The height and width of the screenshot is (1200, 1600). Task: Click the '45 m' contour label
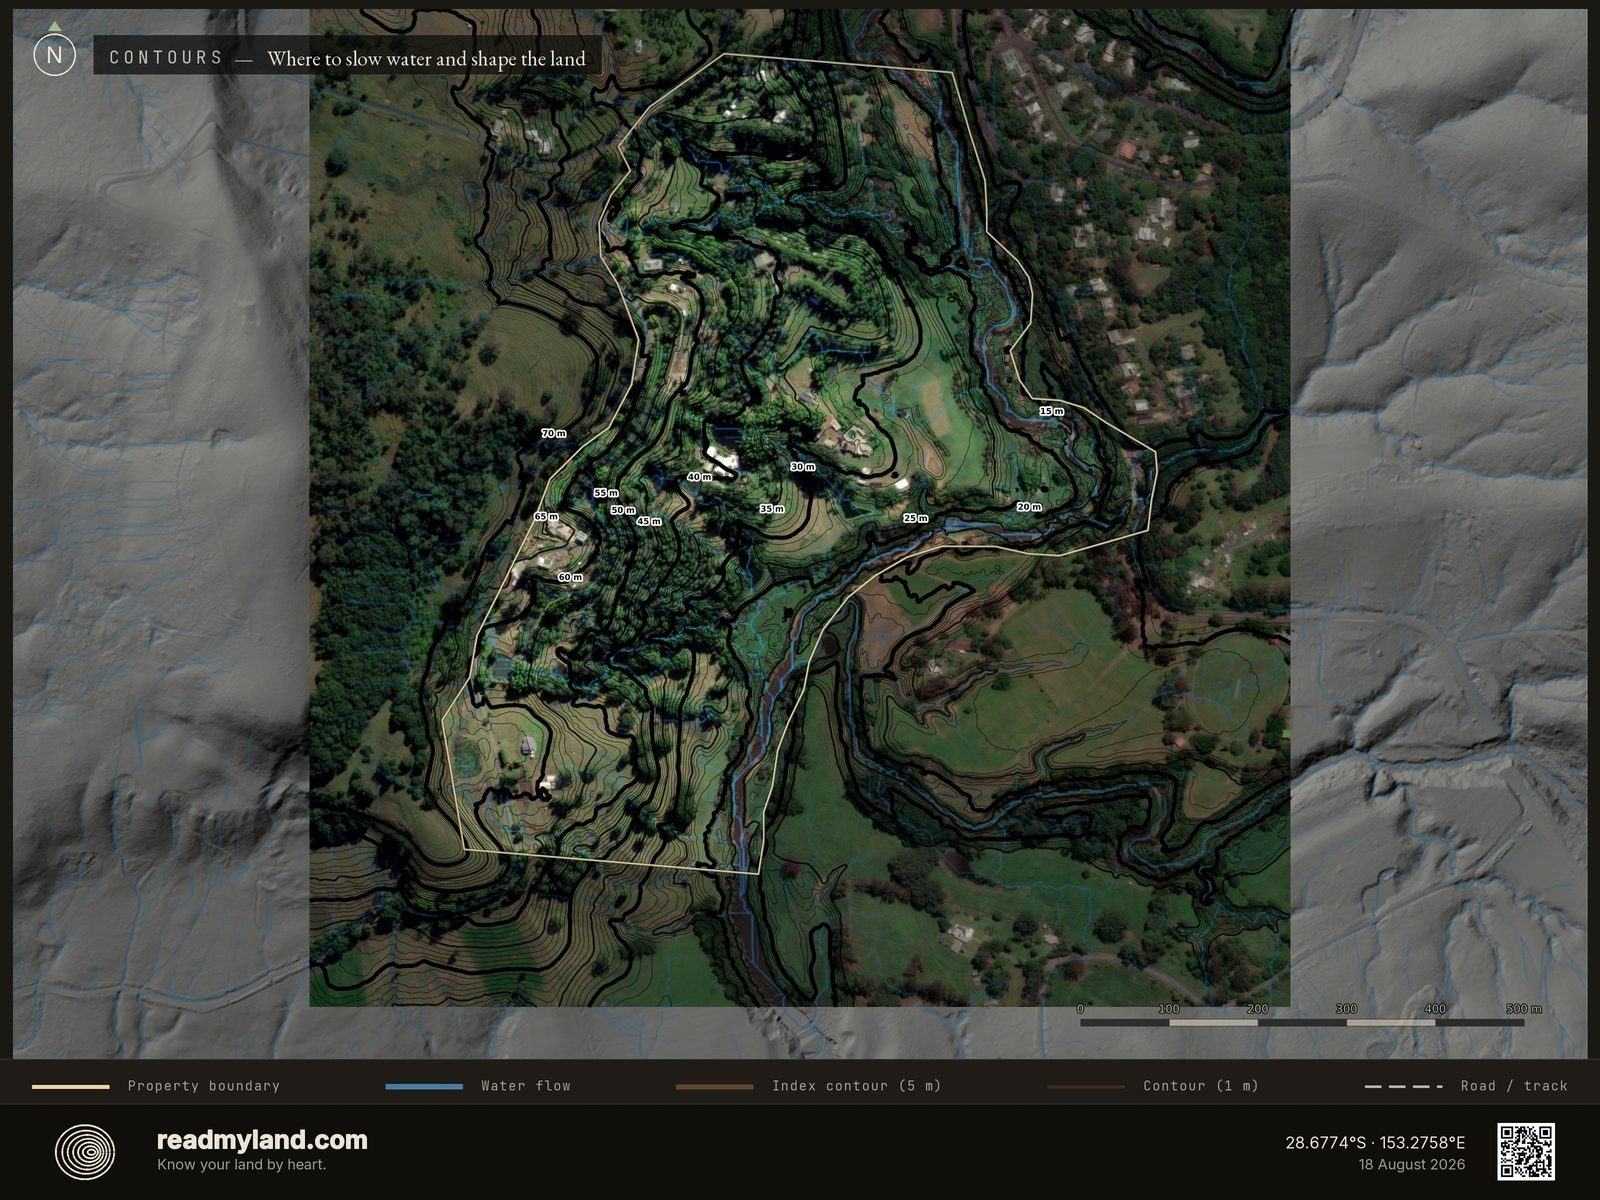click(x=649, y=521)
